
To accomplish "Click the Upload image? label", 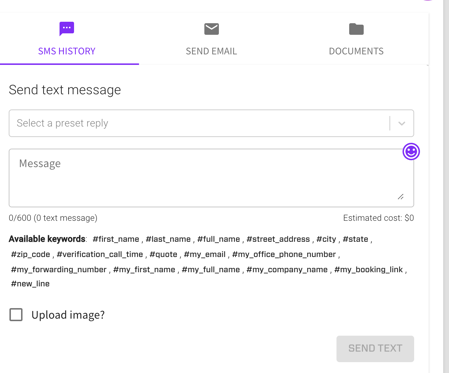I will tap(68, 315).
